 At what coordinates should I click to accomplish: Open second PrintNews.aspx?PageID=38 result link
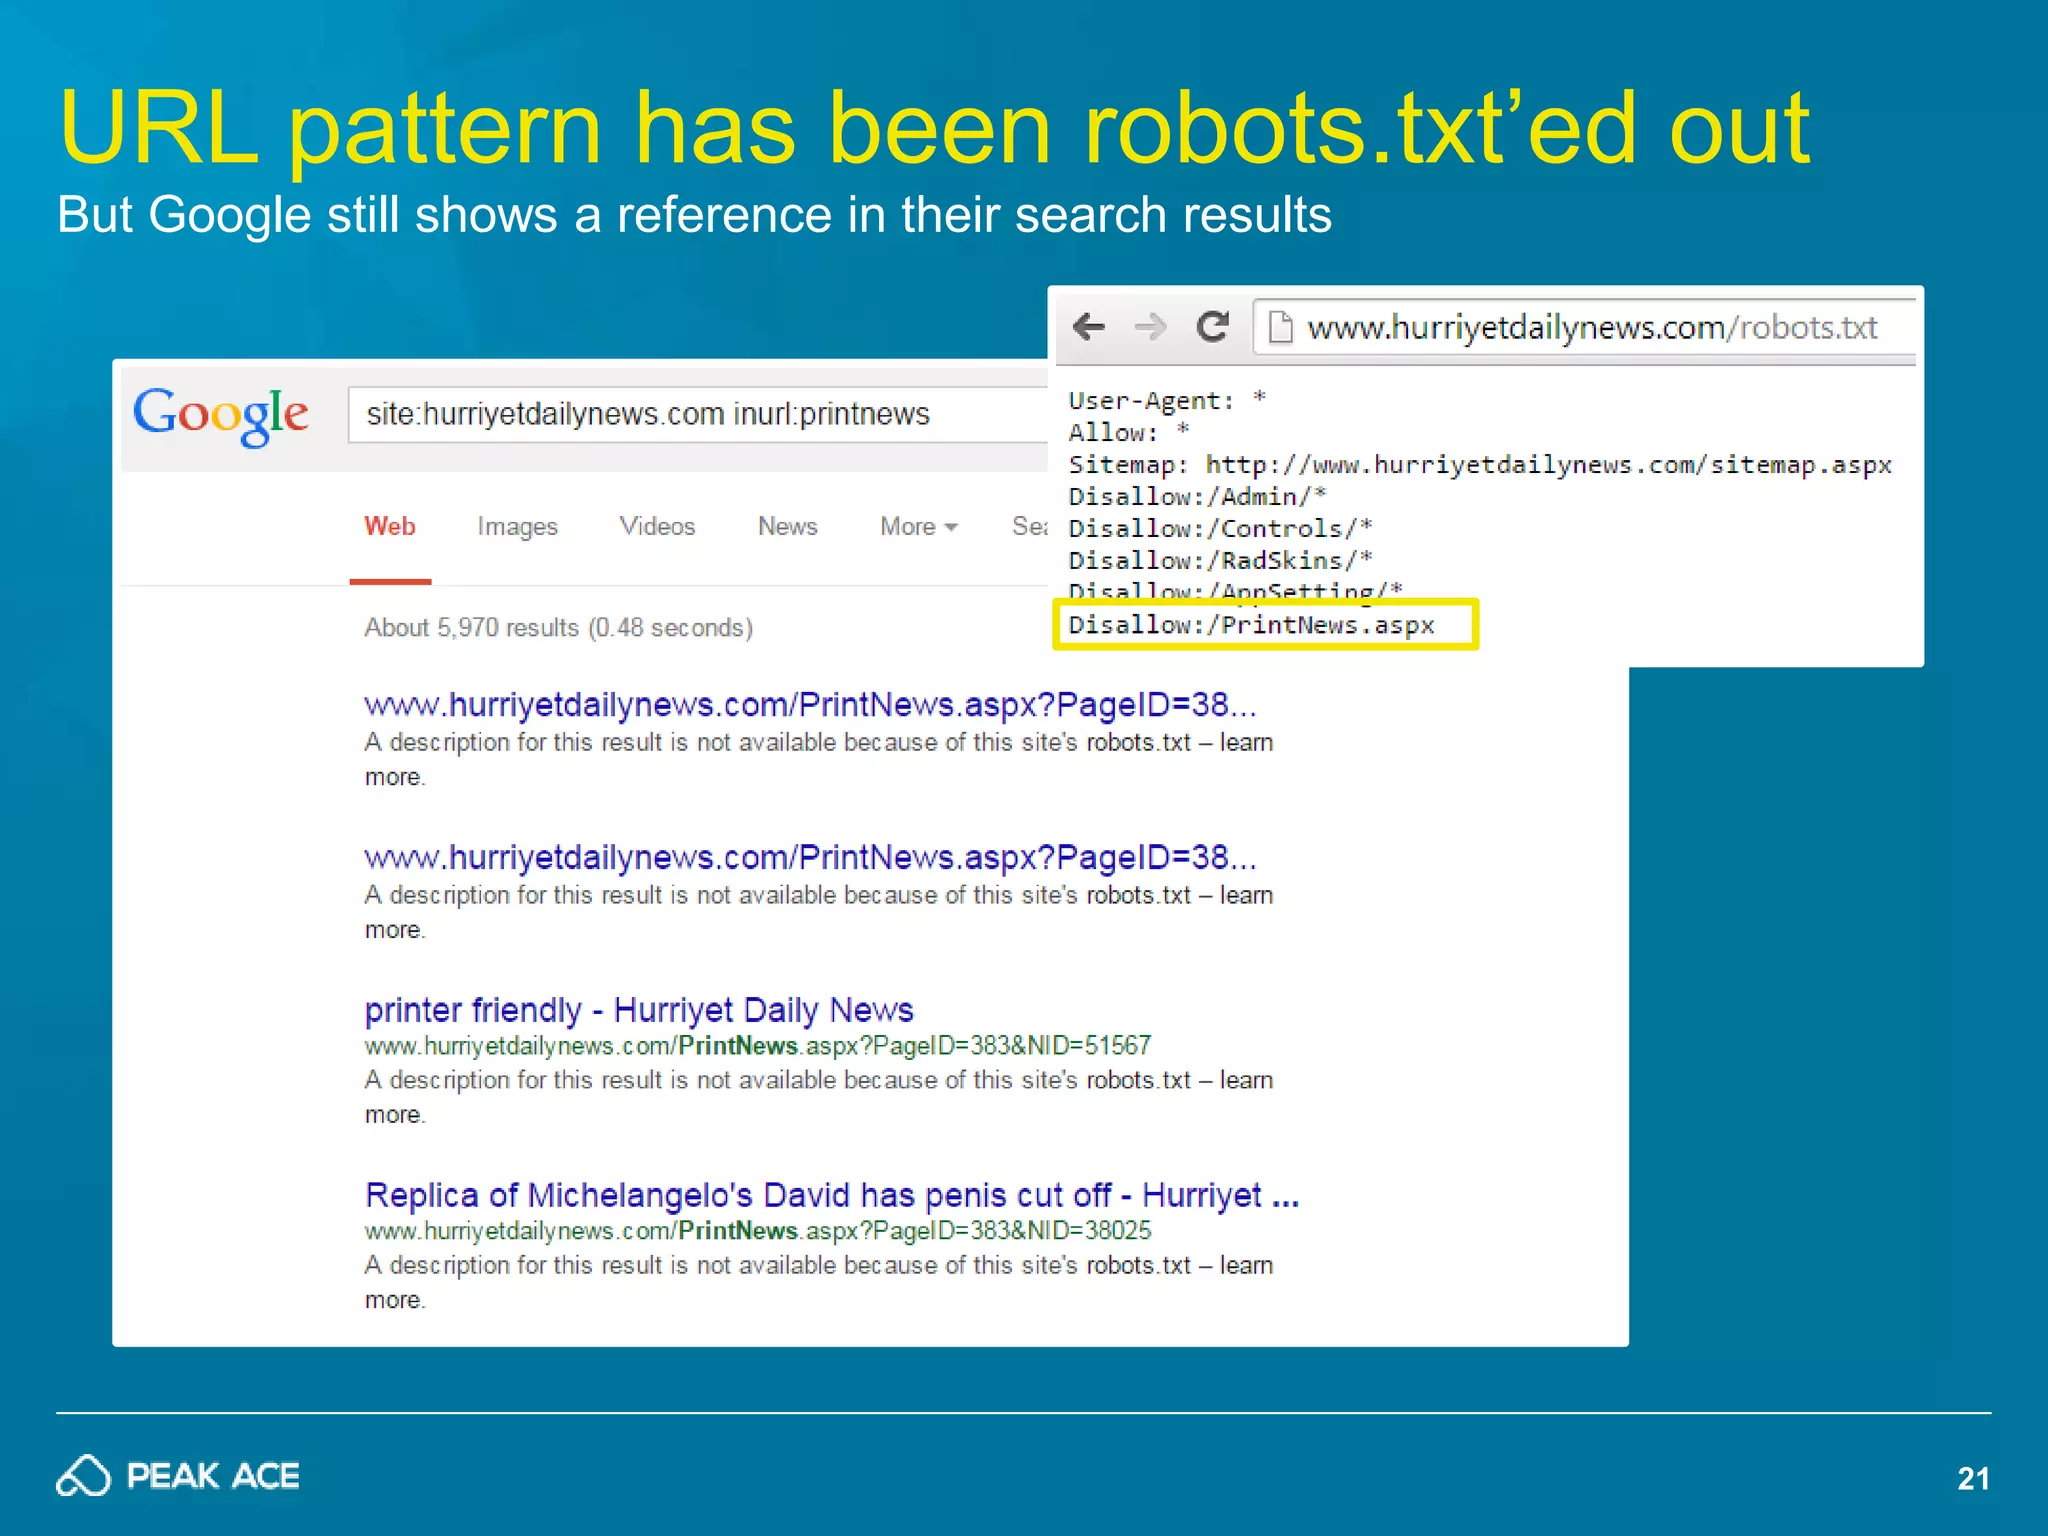[810, 858]
